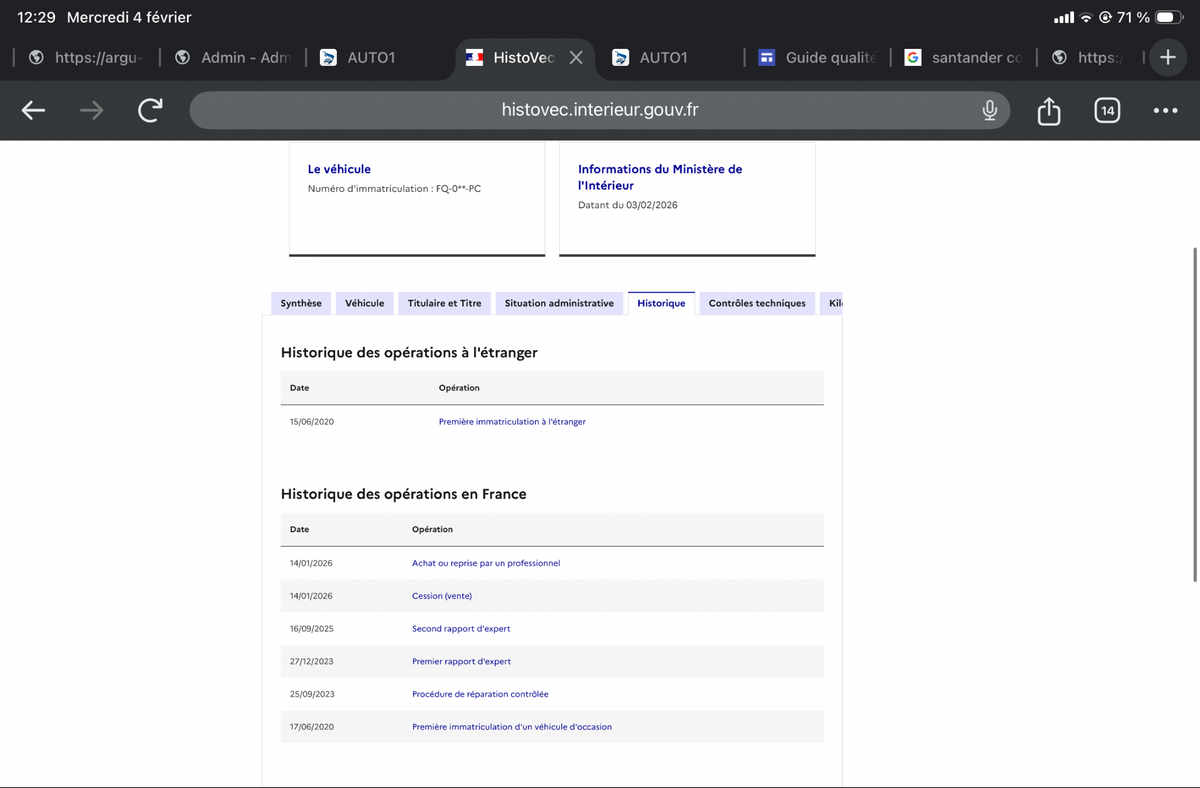The width and height of the screenshot is (1200, 788).
Task: Open the Contrôles techniques tab
Action: 757,303
